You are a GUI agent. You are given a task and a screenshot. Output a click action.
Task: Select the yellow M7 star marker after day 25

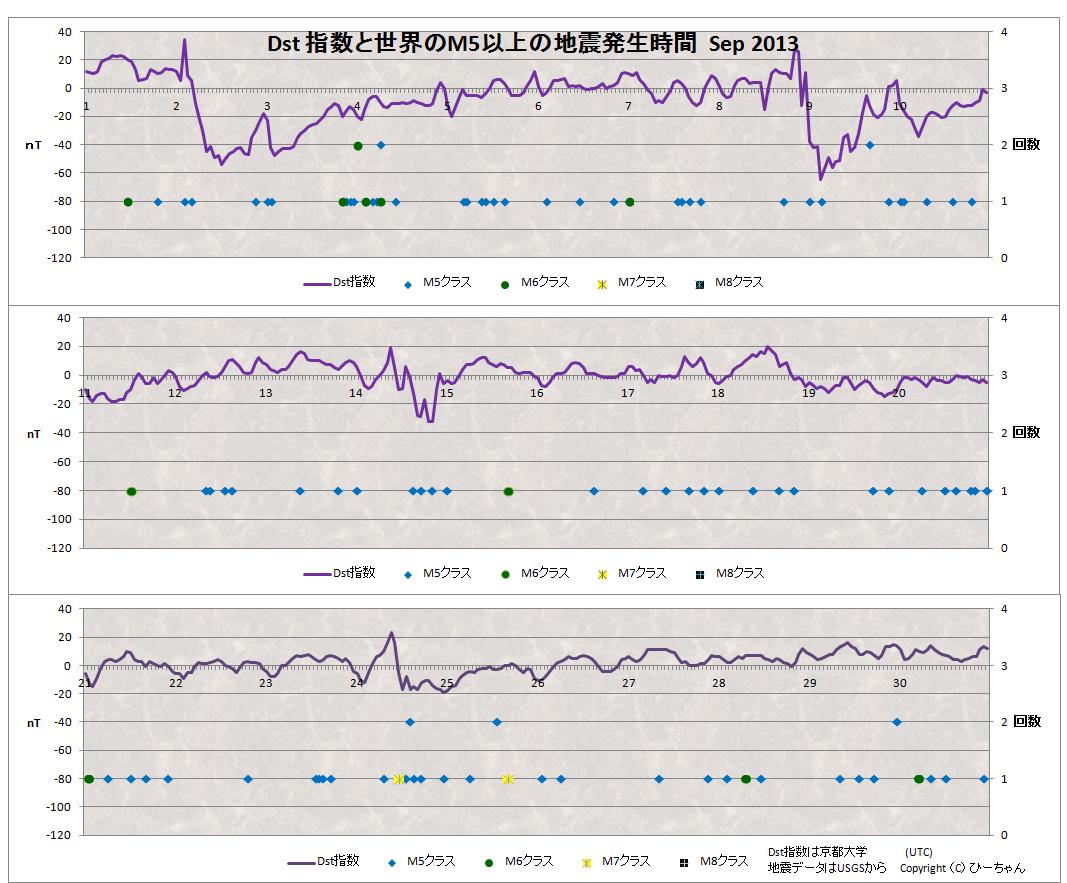[507, 779]
